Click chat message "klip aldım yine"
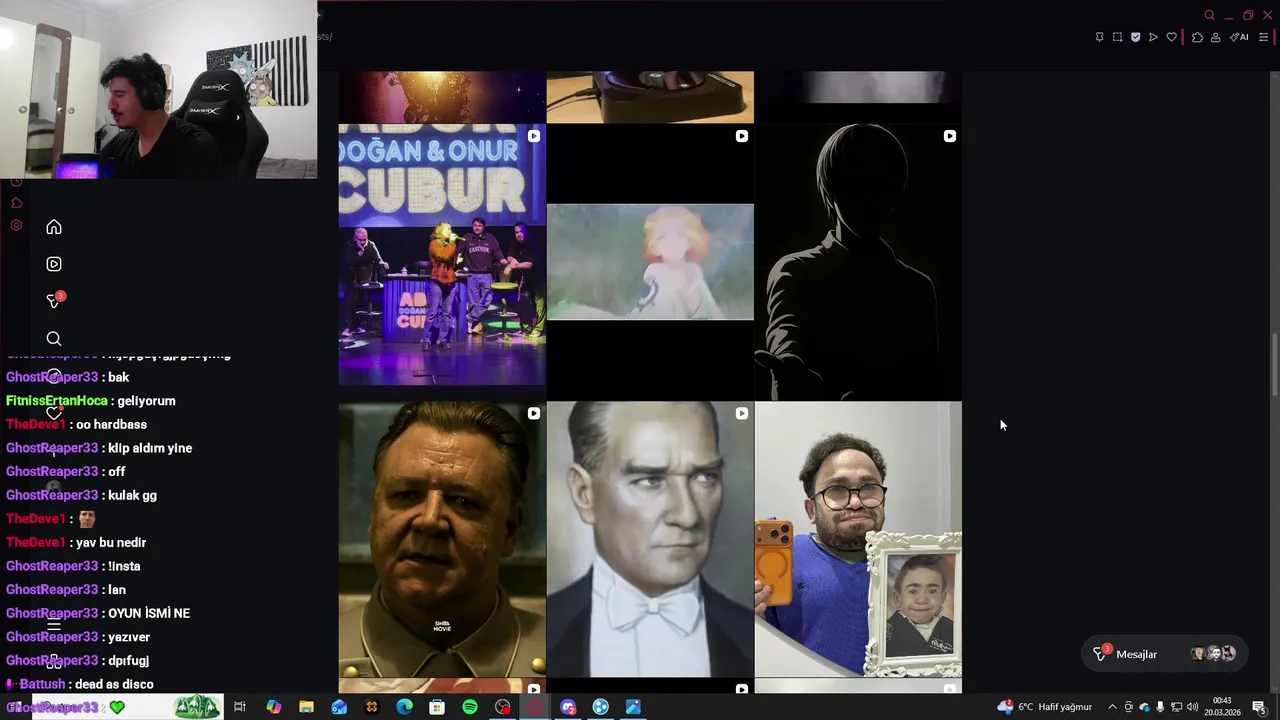The height and width of the screenshot is (720, 1280). tap(150, 448)
